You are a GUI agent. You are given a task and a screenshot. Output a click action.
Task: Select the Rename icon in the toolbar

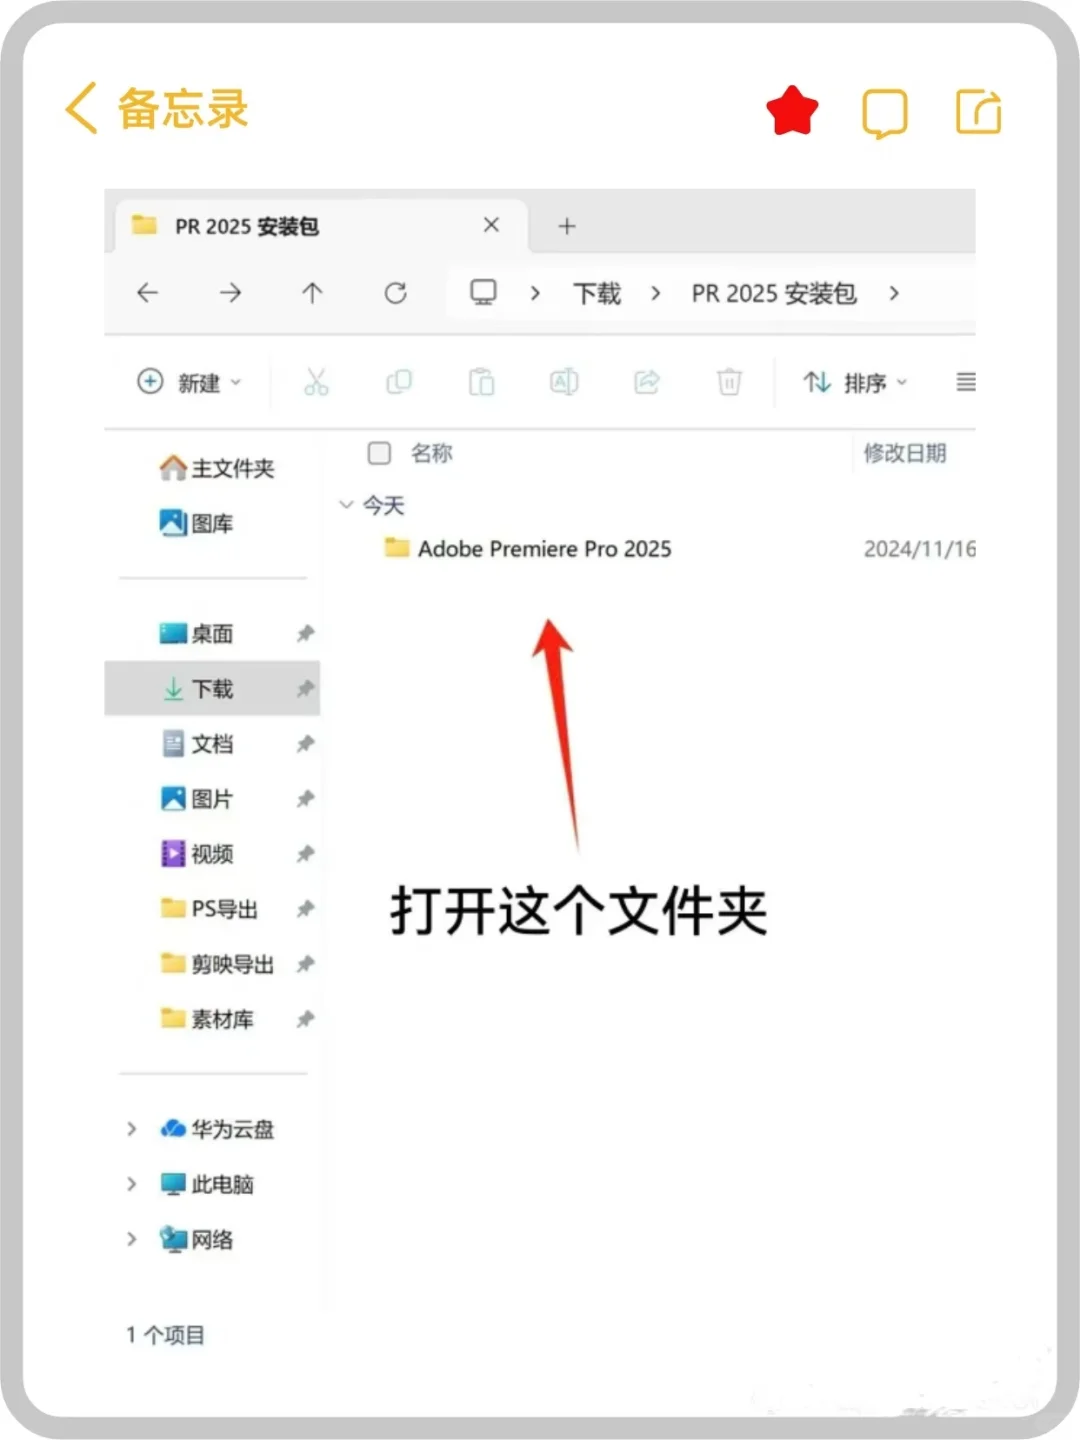click(x=563, y=382)
